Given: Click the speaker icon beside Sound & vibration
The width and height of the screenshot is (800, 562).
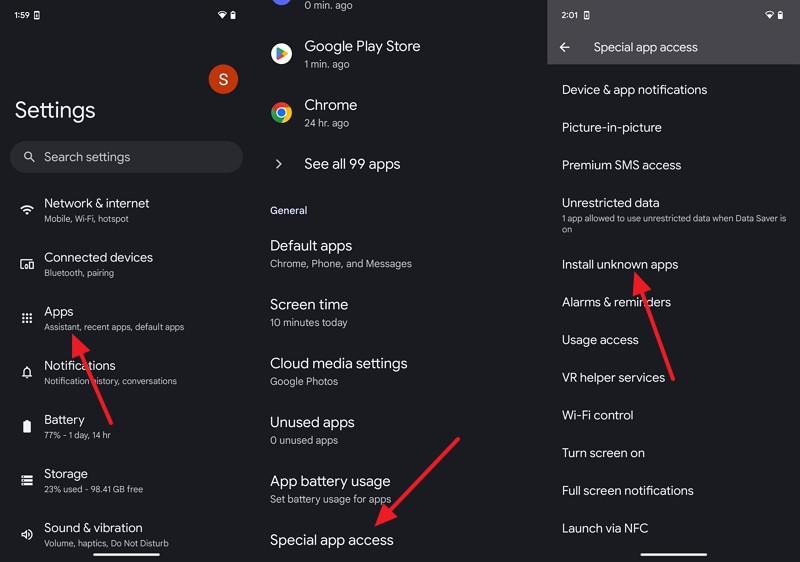Looking at the screenshot, I should coord(27,534).
